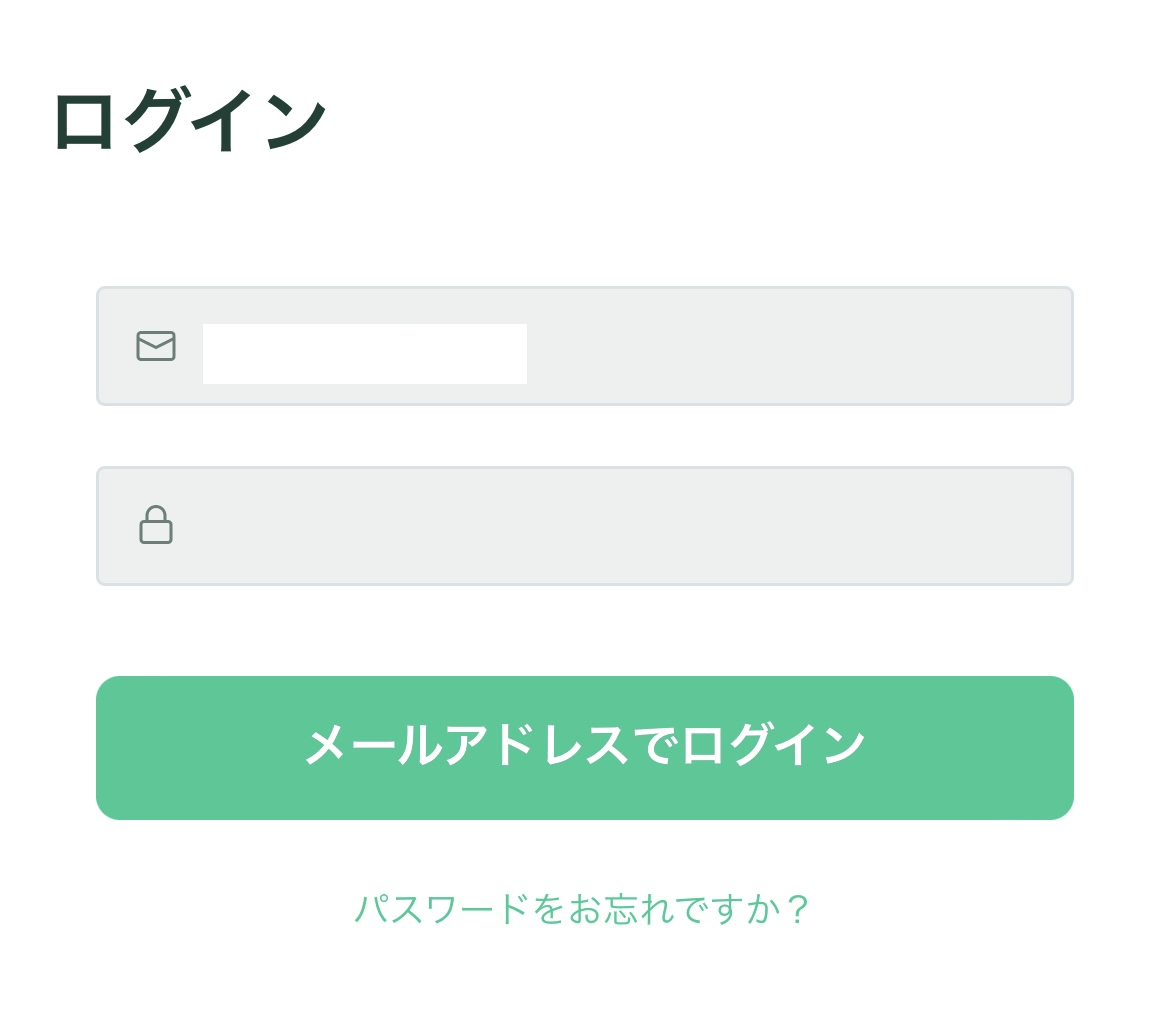This screenshot has width=1170, height=1012.
Task: Select the filled-in email address text
Action: point(365,354)
